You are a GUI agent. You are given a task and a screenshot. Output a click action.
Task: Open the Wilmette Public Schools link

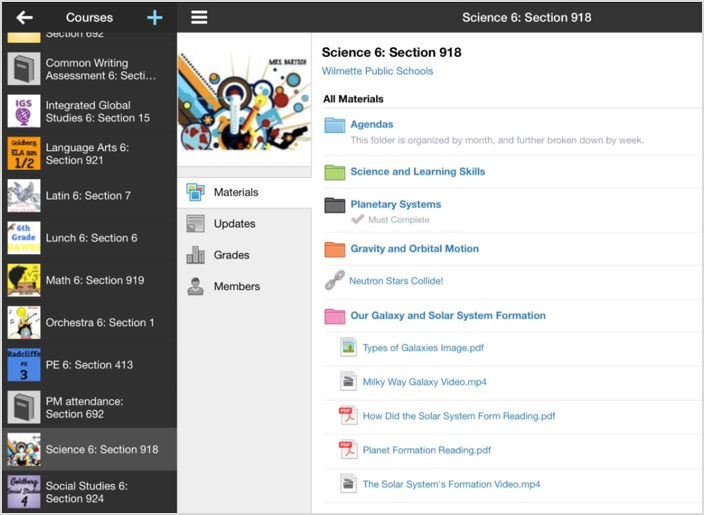click(x=377, y=71)
